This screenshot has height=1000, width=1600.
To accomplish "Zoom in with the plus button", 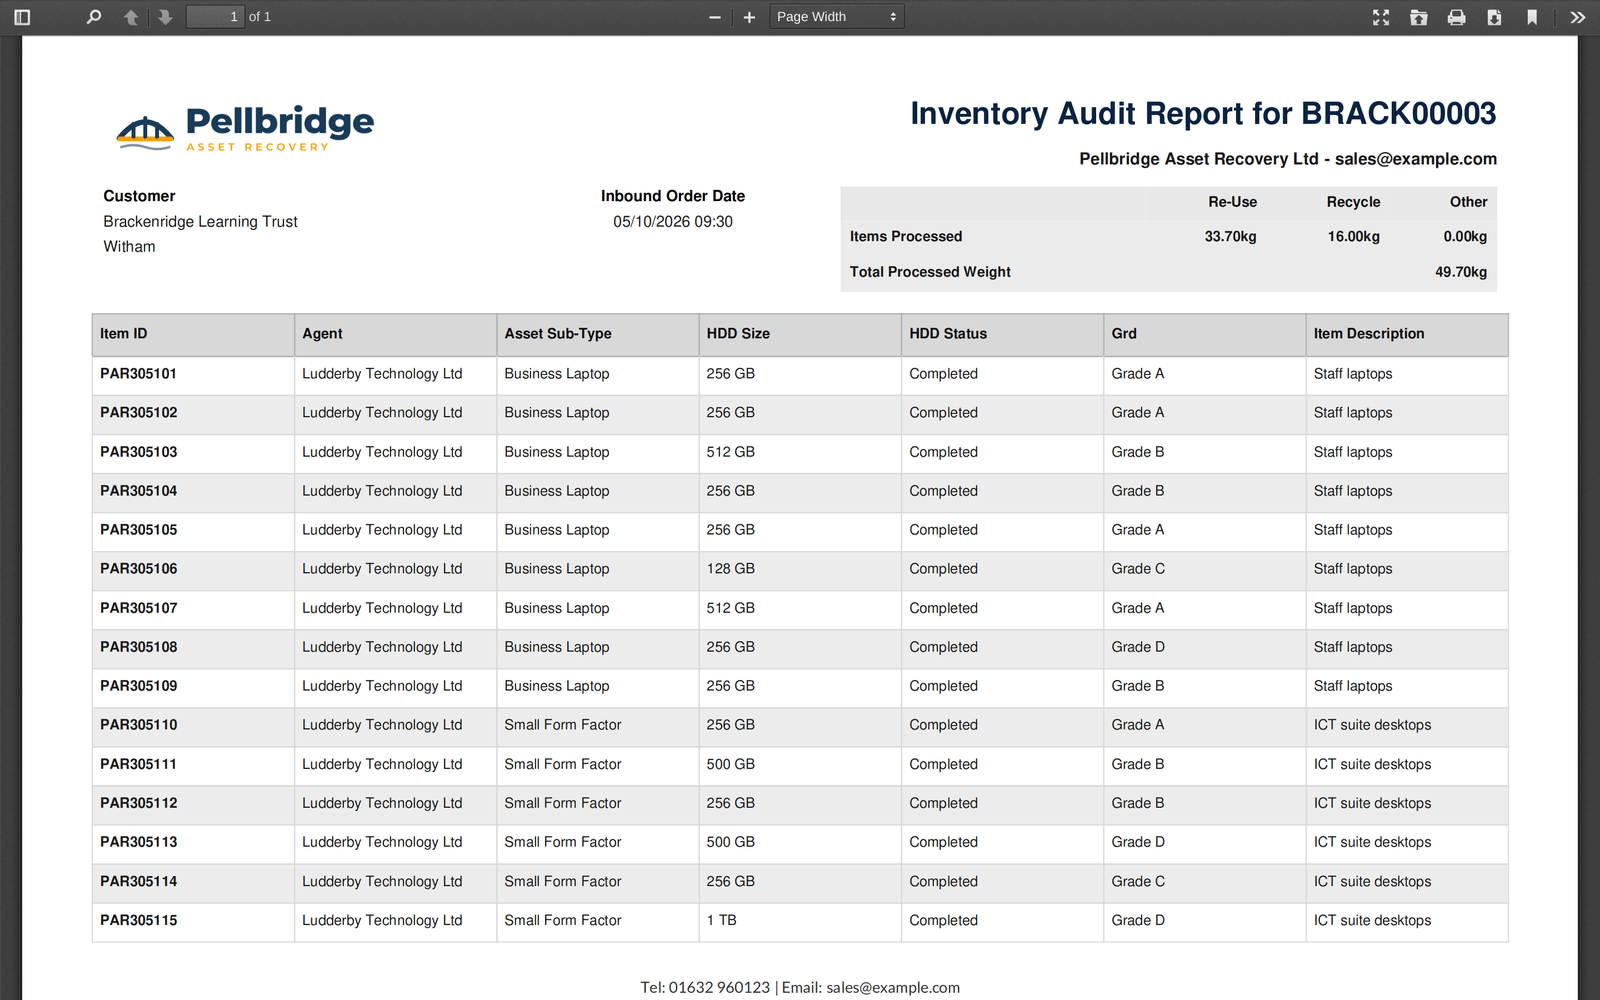I will pos(749,17).
